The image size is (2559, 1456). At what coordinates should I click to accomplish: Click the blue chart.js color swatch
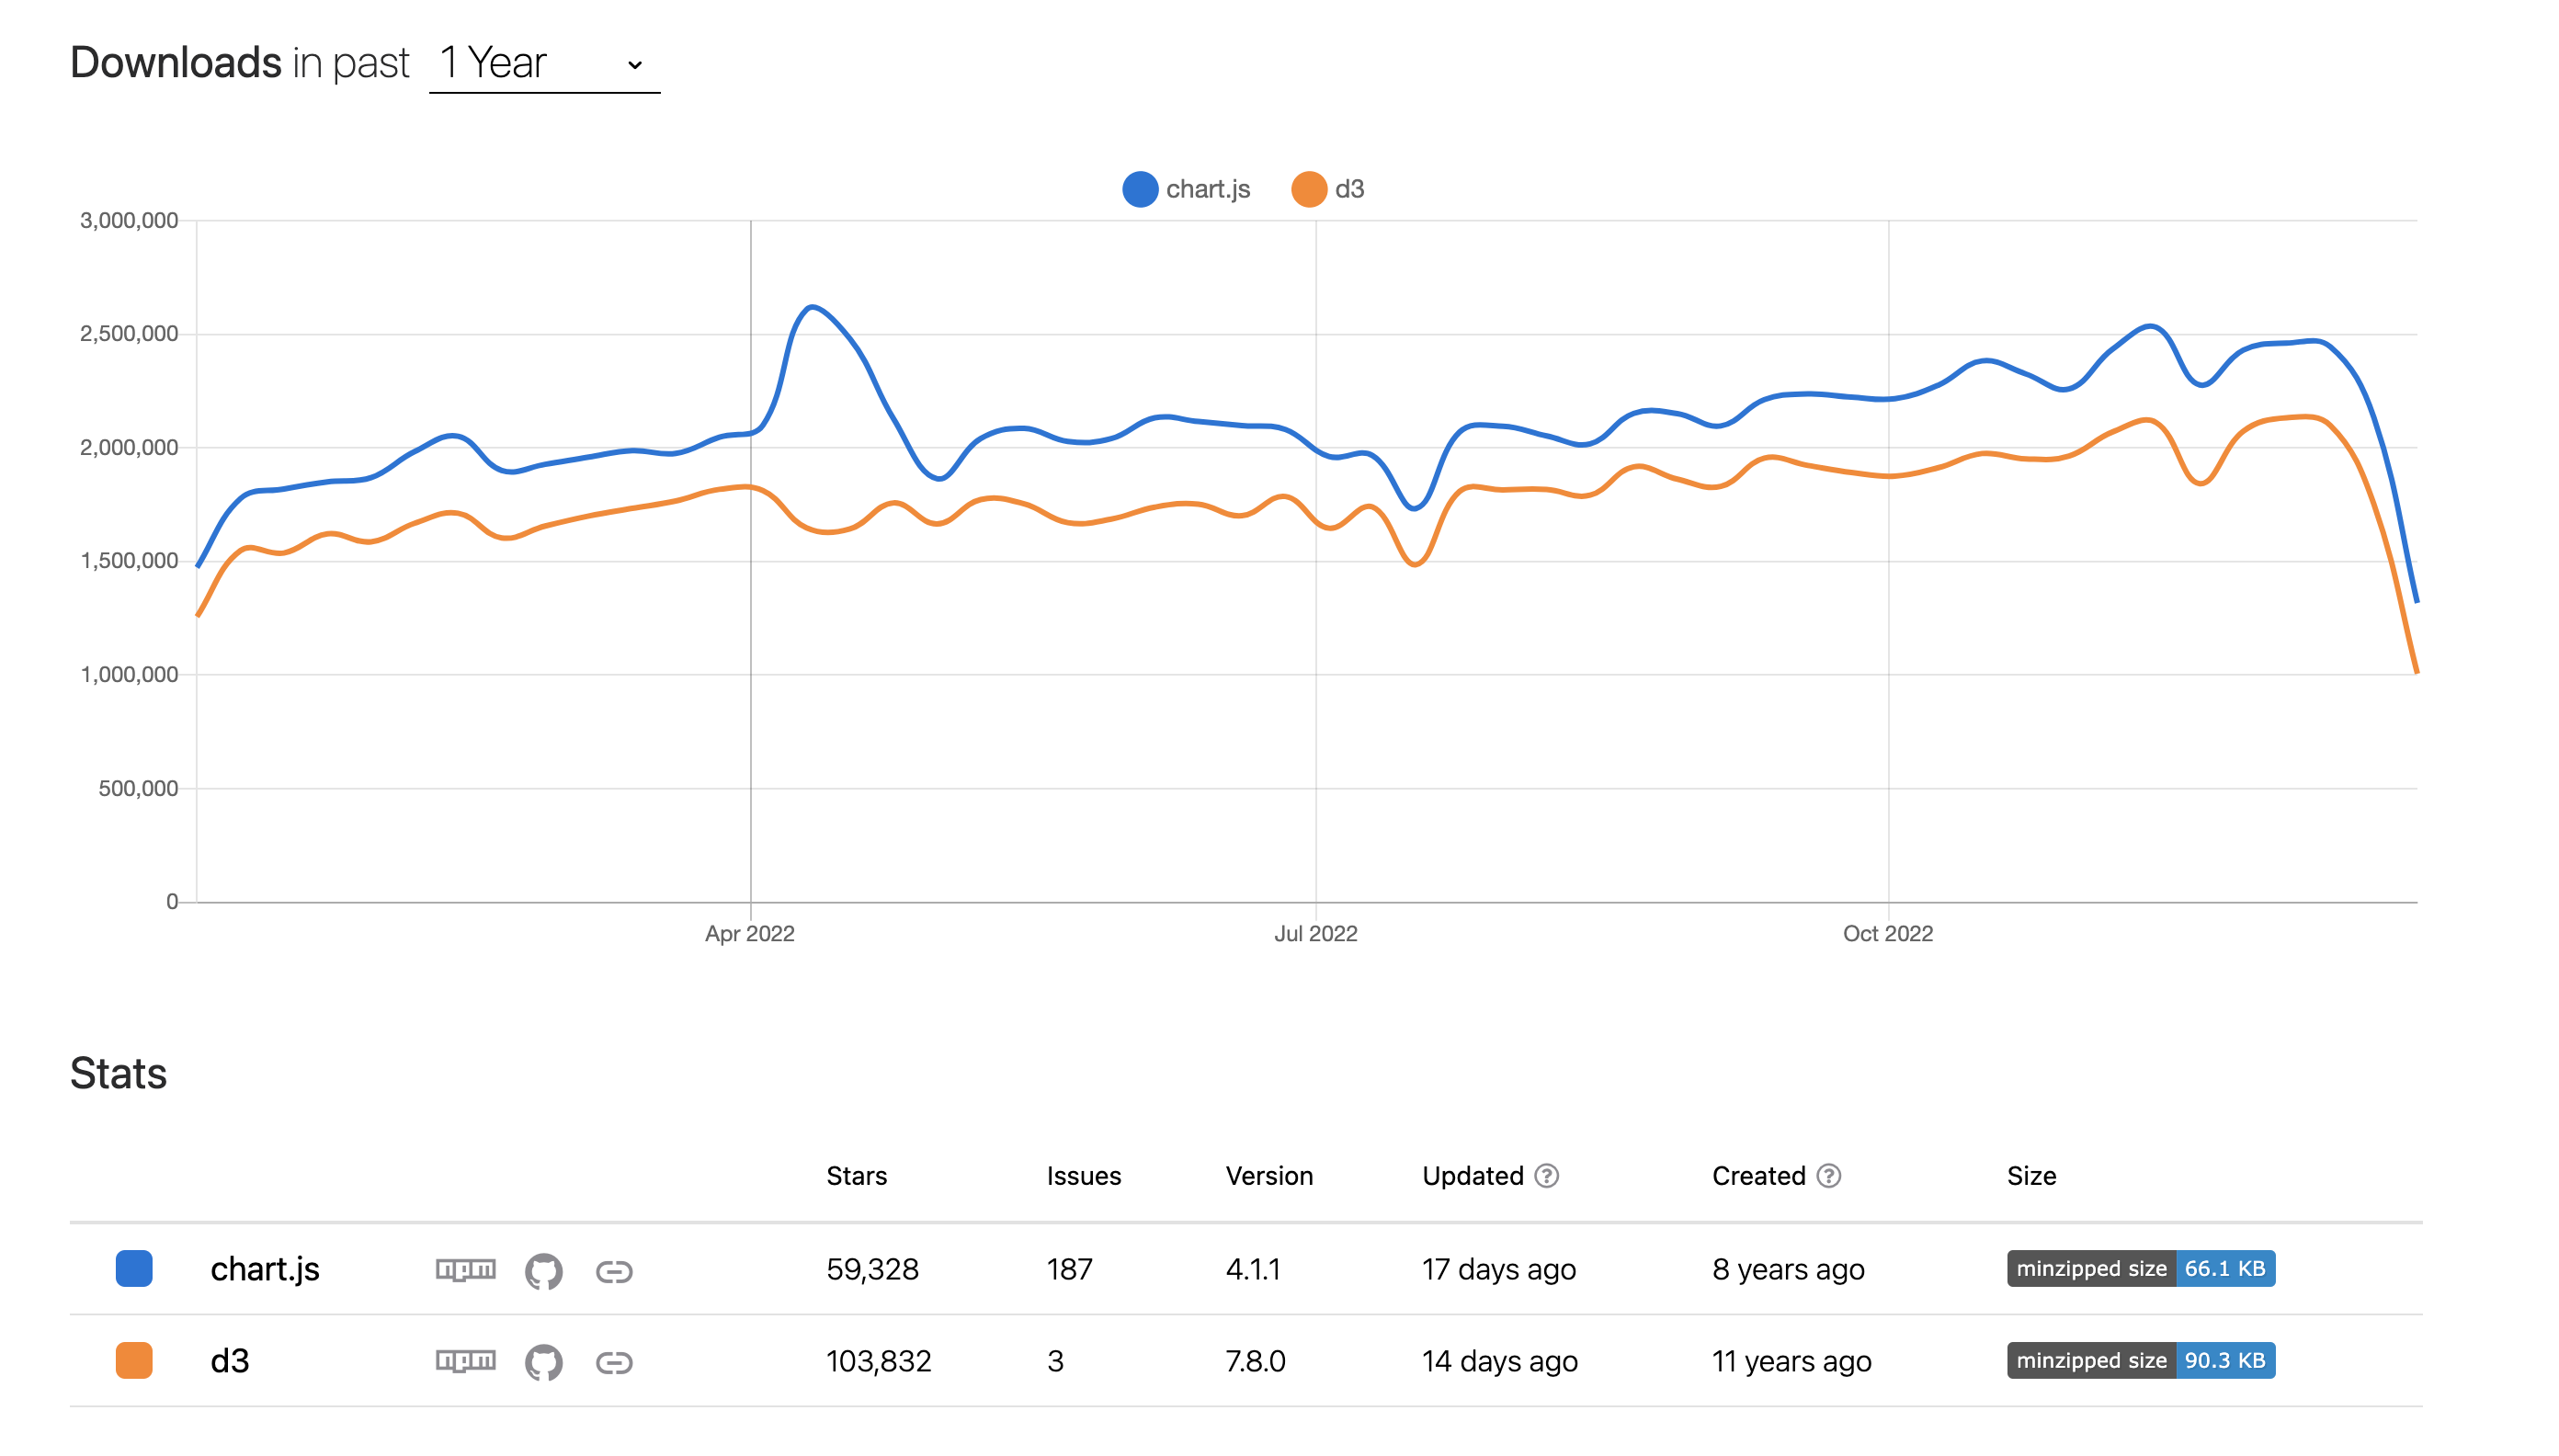click(134, 1269)
